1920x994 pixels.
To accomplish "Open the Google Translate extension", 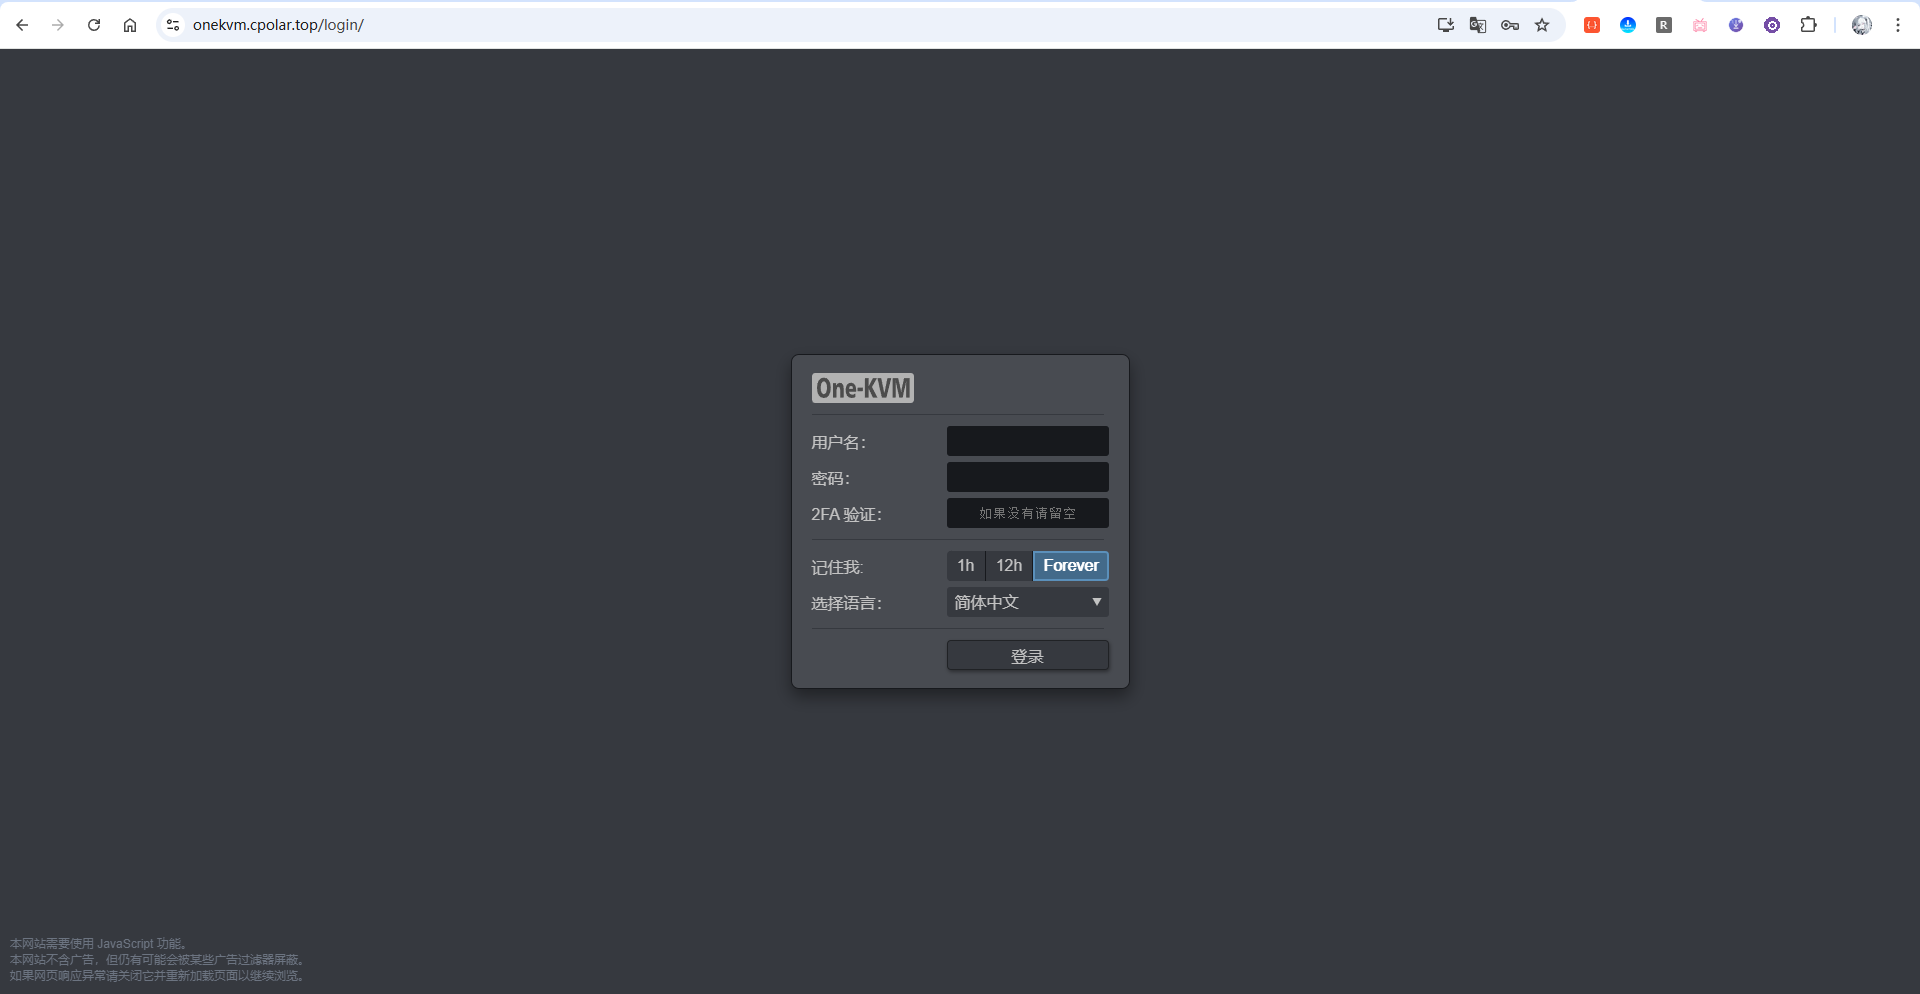I will click(1477, 25).
